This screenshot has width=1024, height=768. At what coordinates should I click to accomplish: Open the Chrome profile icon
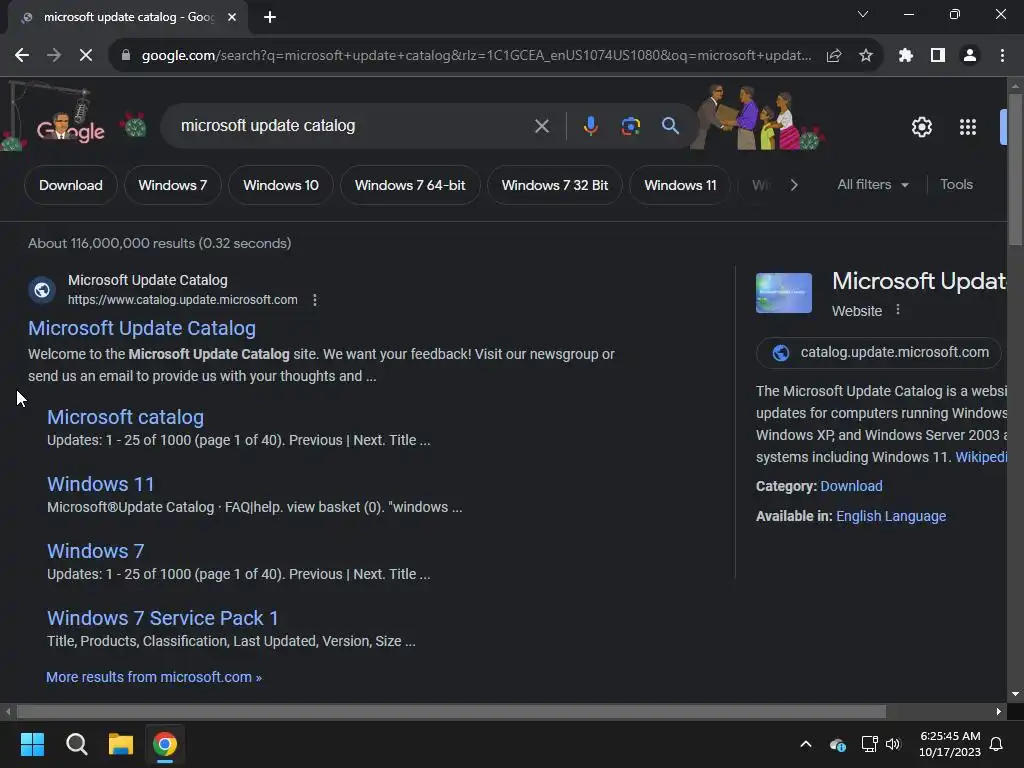(x=970, y=56)
